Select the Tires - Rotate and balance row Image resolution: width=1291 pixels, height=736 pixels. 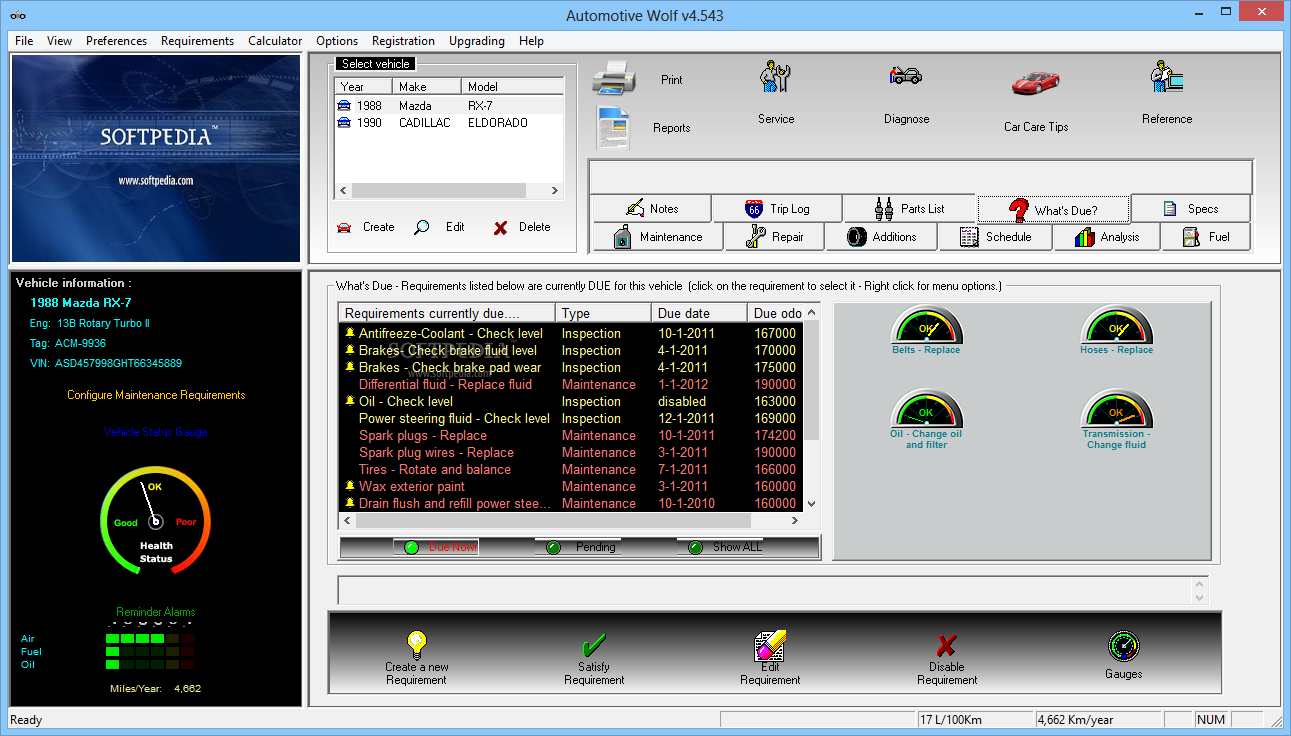click(570, 469)
